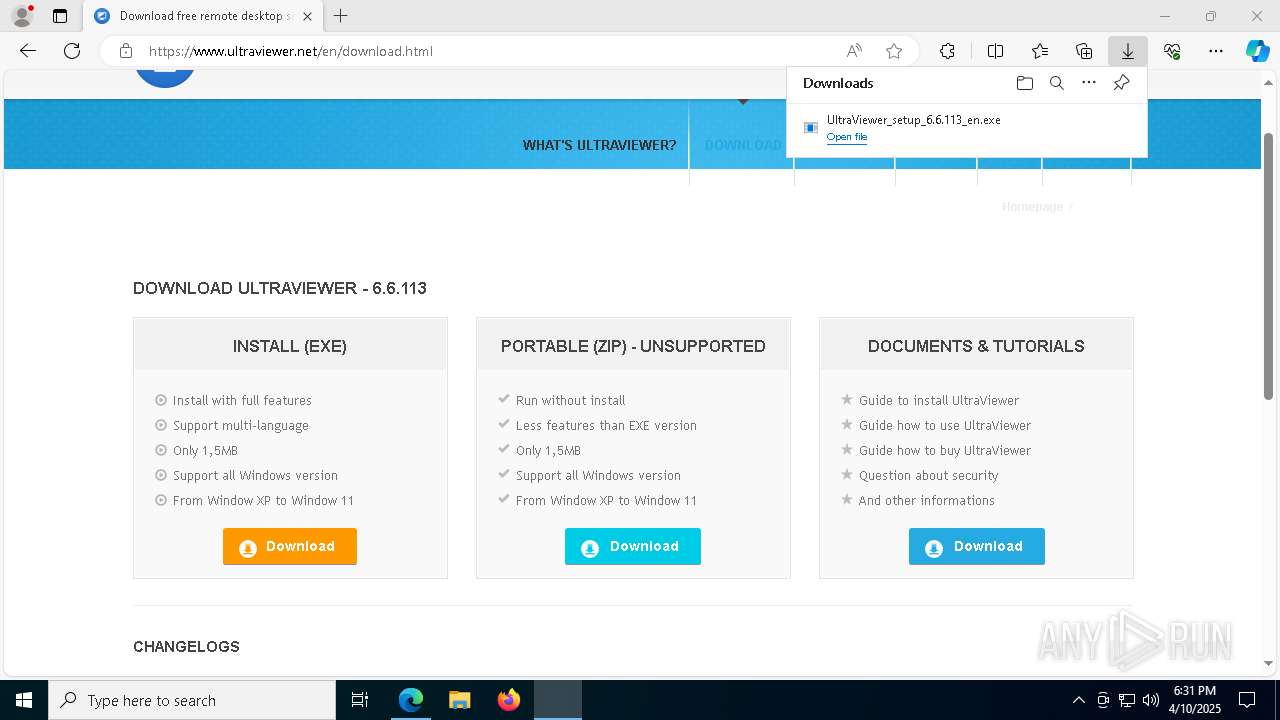Screen dimensions: 1280x720
Task: Click the blue Download button for Documents & Tutorials
Action: coord(977,546)
